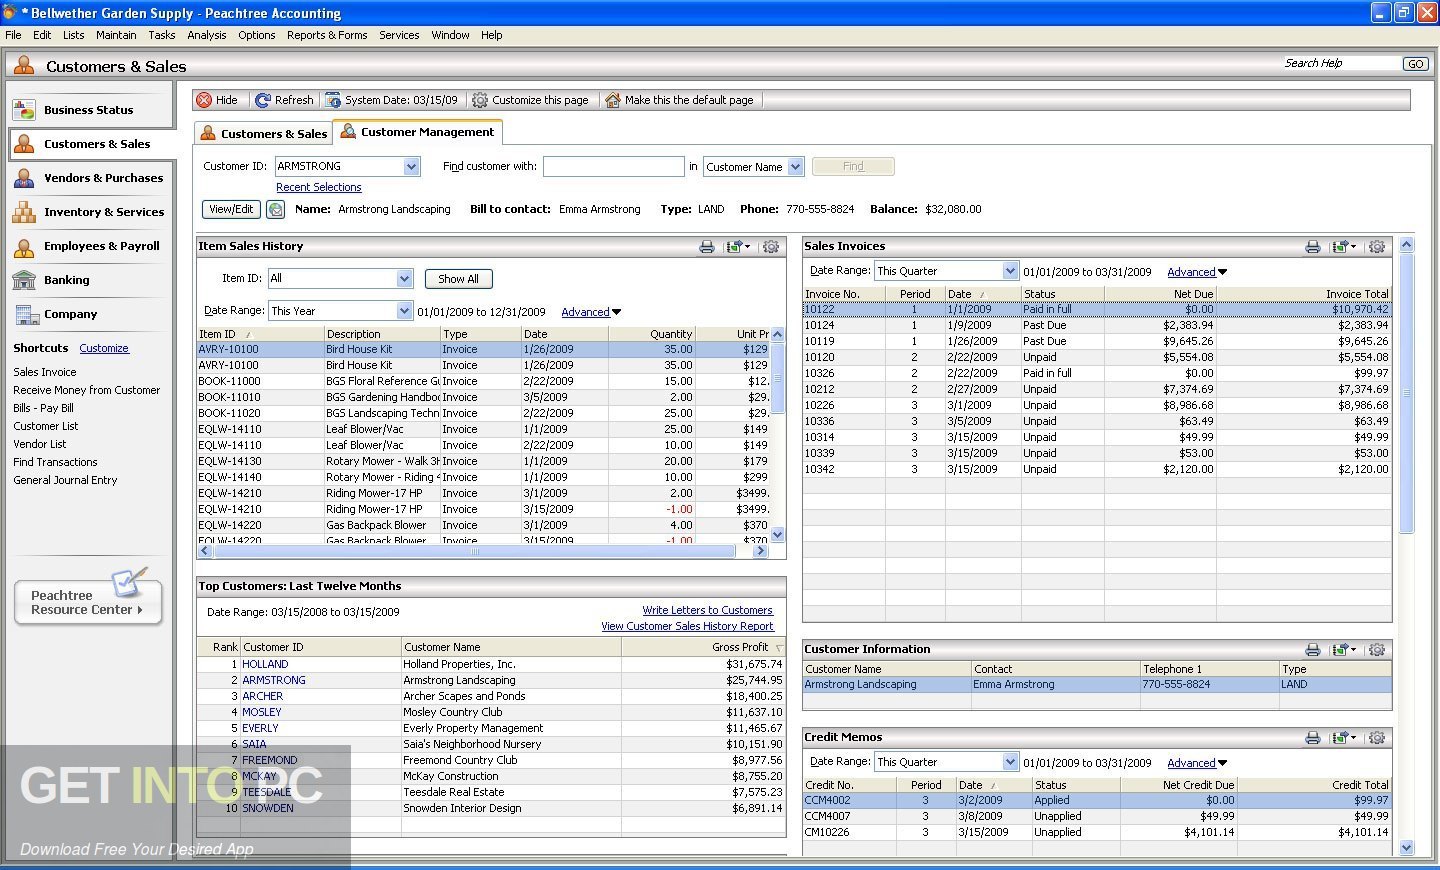
Task: Expand Item Sales History Date Range dropdown
Action: (404, 311)
